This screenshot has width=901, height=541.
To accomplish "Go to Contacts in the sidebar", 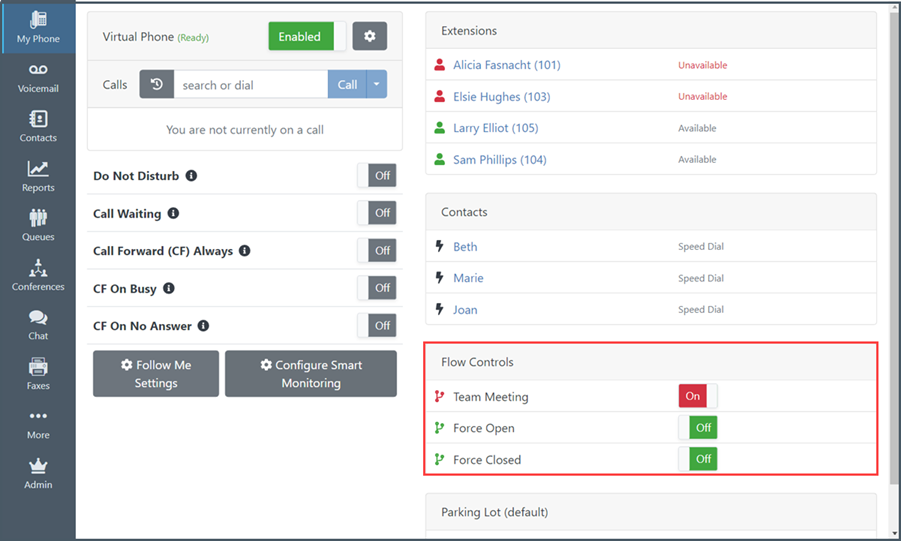I will [38, 127].
